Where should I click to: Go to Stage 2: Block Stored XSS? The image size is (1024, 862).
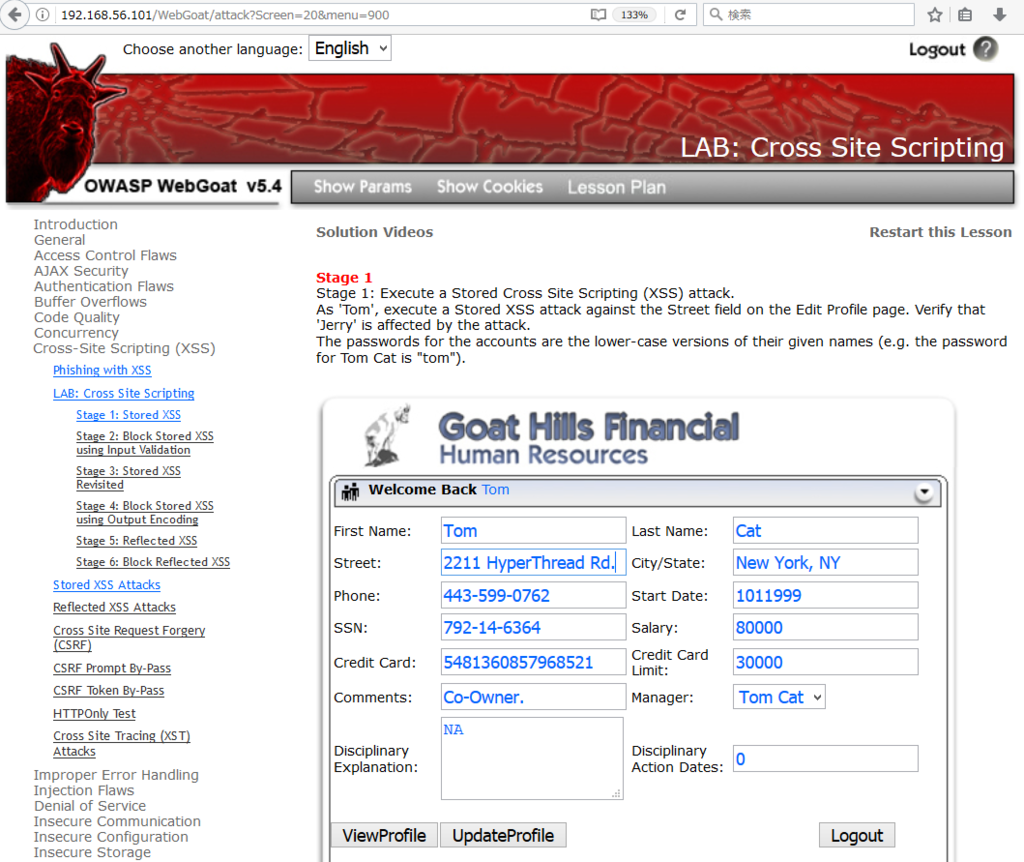point(144,443)
